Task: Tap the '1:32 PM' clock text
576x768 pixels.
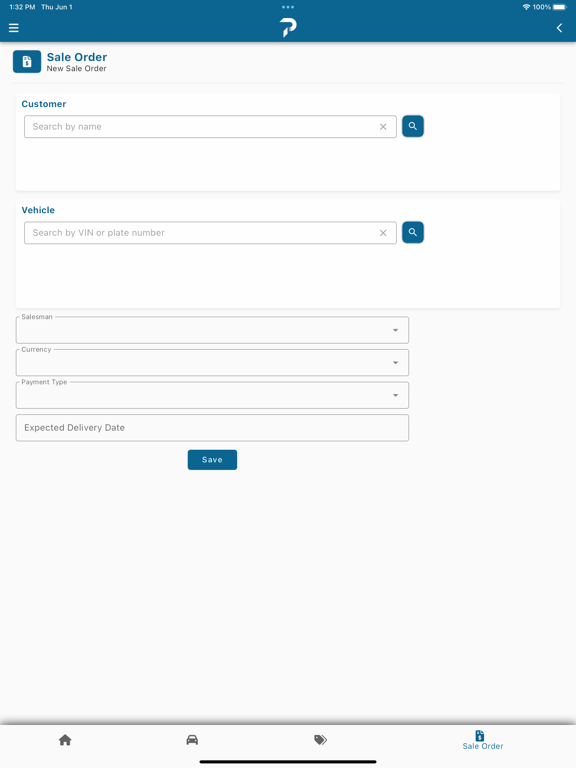Action: [x=23, y=7]
